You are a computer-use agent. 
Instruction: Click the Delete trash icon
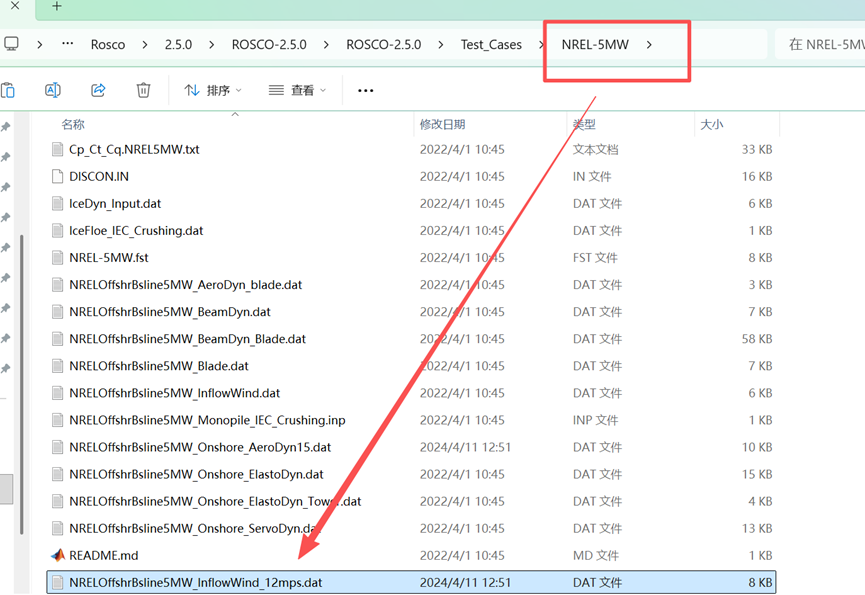143,90
